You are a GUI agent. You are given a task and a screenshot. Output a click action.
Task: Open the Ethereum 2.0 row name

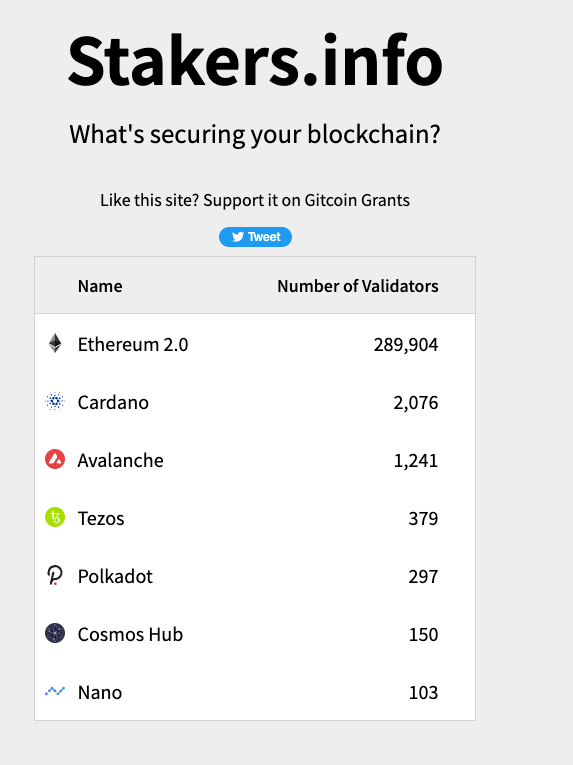pos(133,344)
